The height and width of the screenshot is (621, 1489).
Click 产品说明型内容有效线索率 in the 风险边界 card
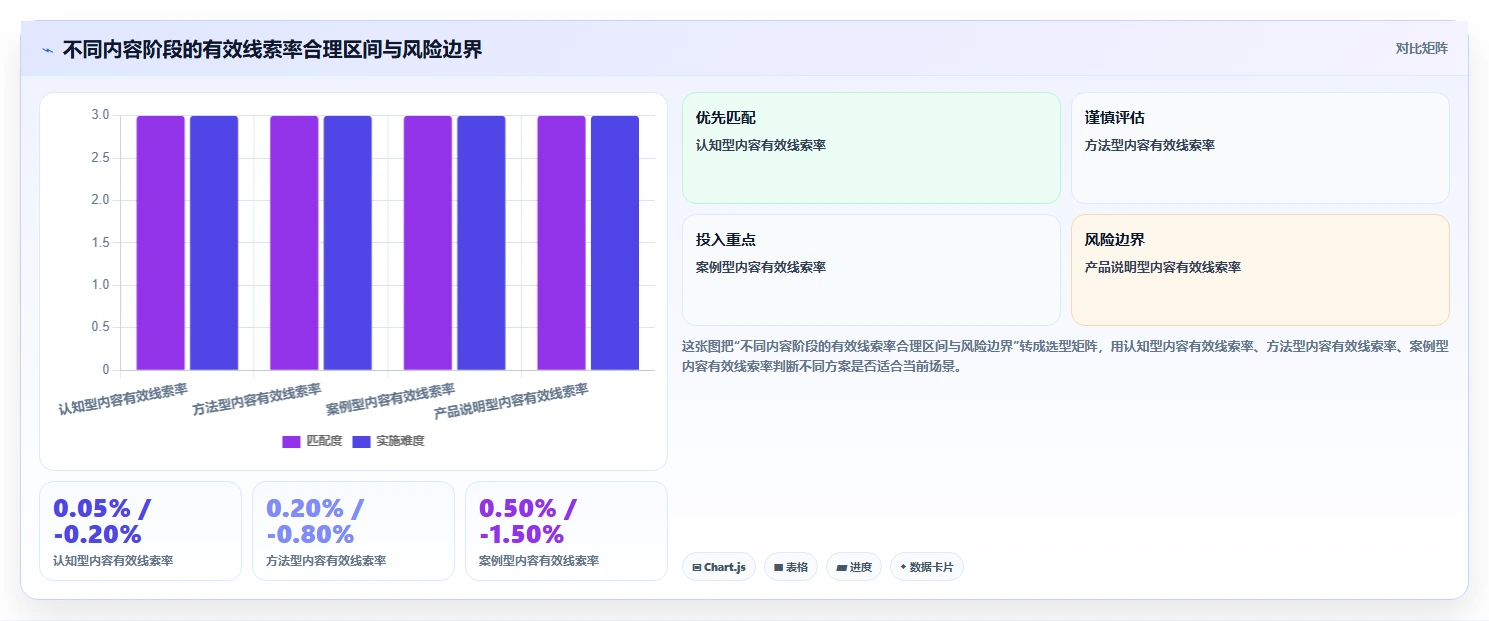pyautogui.click(x=1163, y=267)
